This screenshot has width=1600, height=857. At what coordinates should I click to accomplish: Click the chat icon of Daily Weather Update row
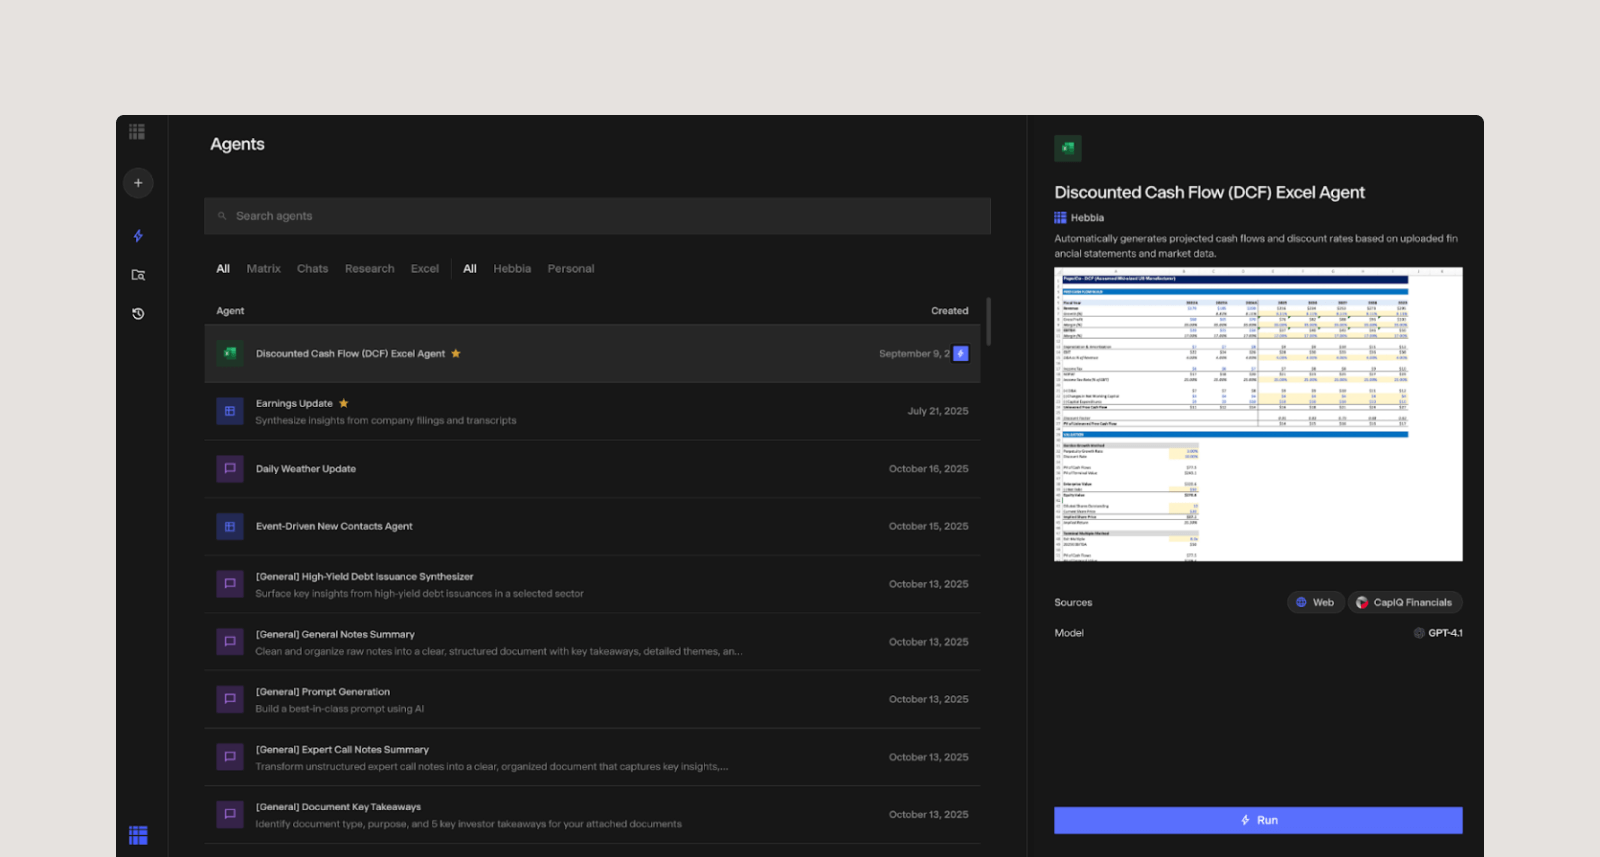click(x=230, y=469)
